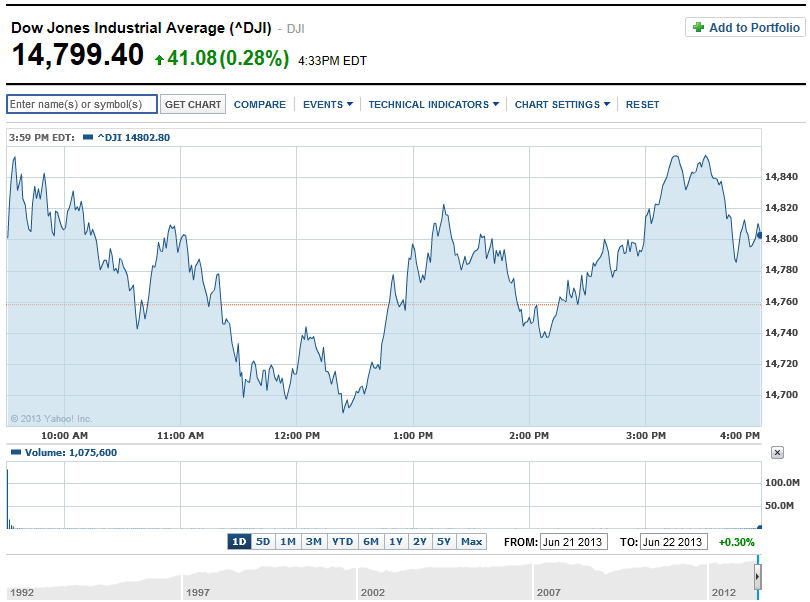Click the symbol name input field
The image size is (810, 602).
coord(82,105)
